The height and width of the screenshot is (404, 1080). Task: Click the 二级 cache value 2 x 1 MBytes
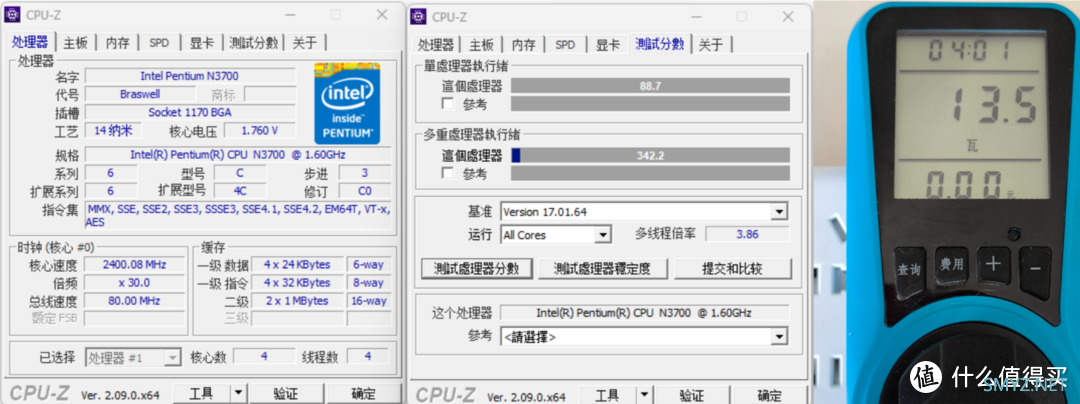point(296,301)
